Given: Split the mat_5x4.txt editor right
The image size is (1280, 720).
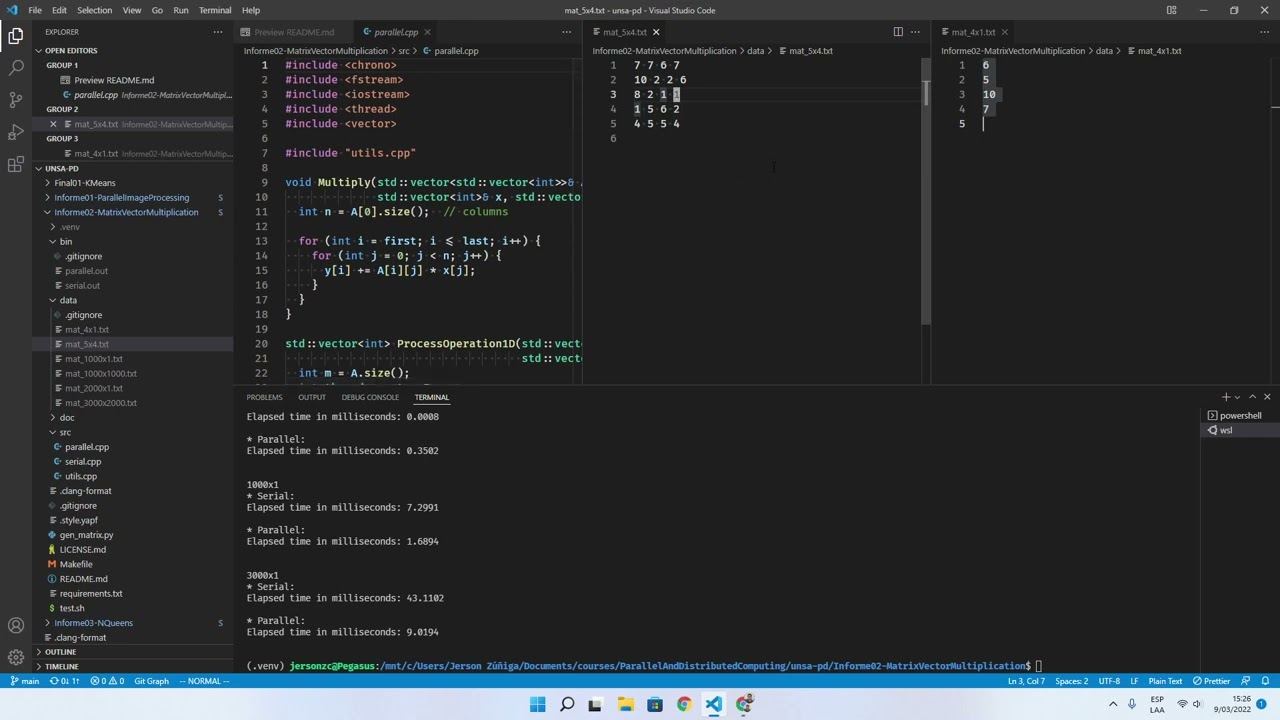Looking at the screenshot, I should 897,32.
